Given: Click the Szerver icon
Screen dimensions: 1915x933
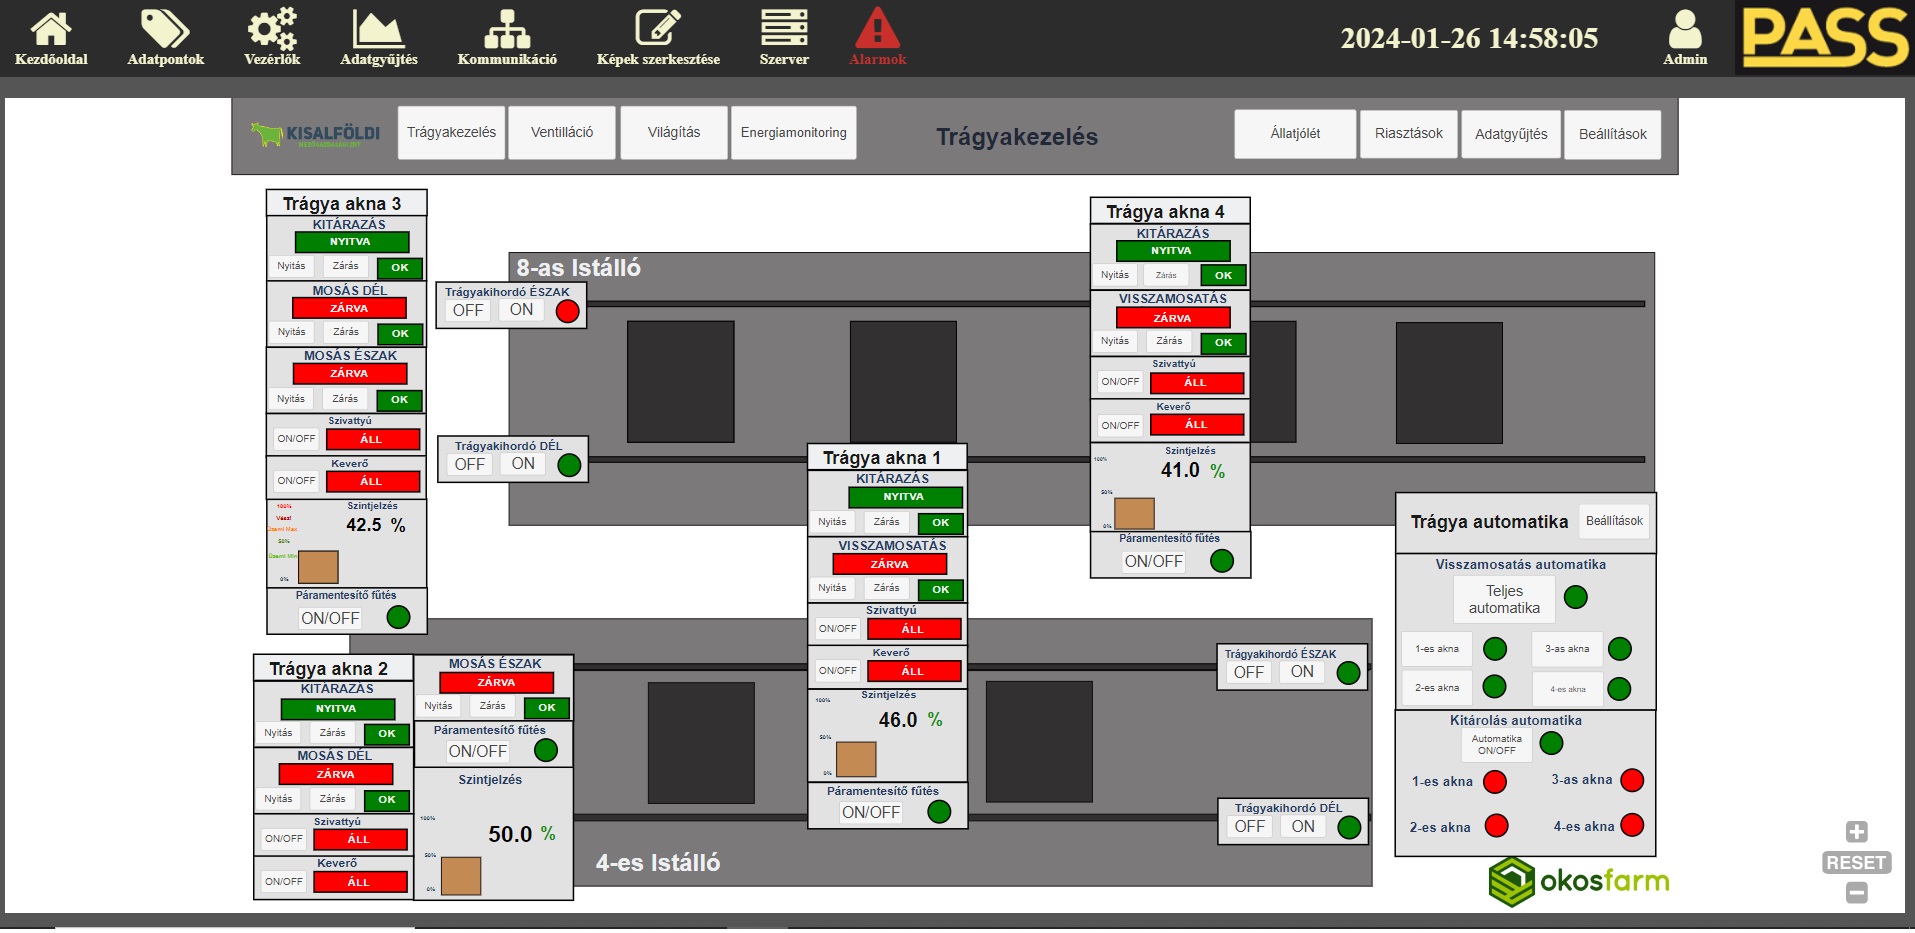Looking at the screenshot, I should point(784,30).
